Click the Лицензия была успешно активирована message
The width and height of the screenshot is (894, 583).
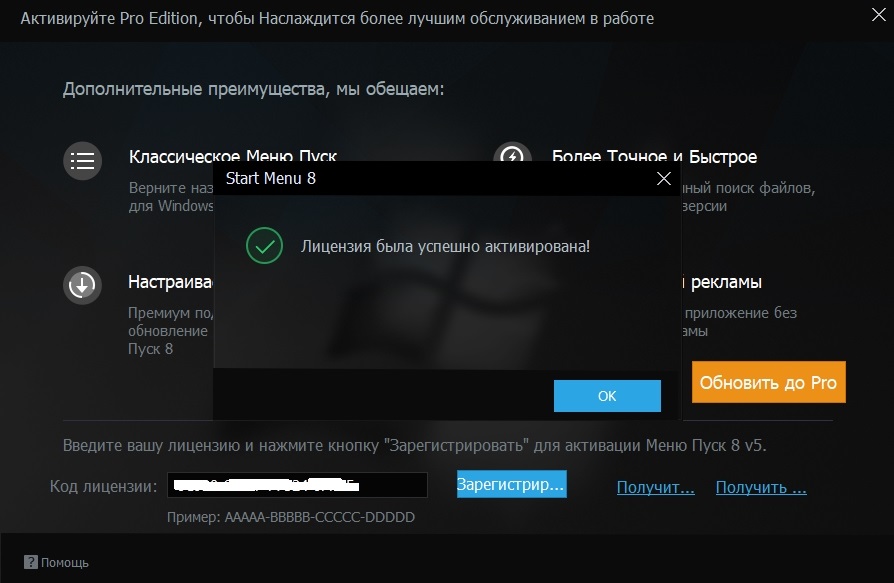445,246
